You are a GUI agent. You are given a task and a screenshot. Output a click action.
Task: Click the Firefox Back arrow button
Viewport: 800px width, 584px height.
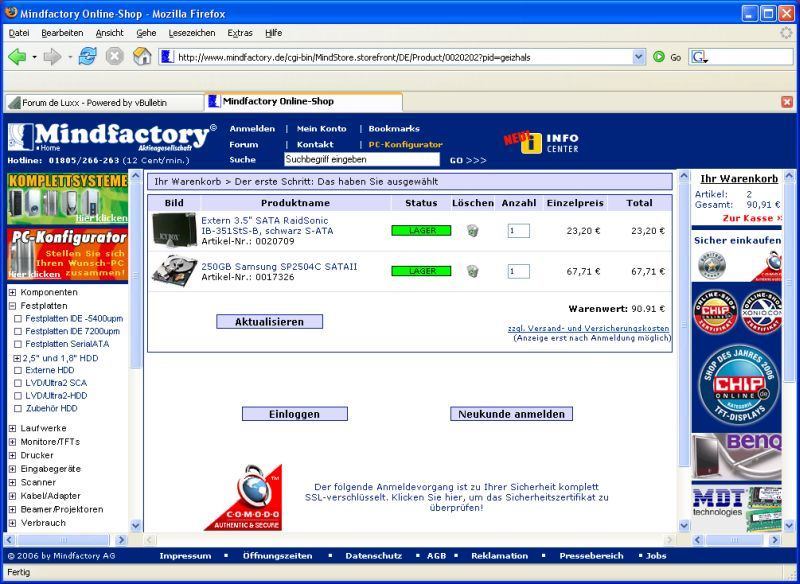pos(17,57)
